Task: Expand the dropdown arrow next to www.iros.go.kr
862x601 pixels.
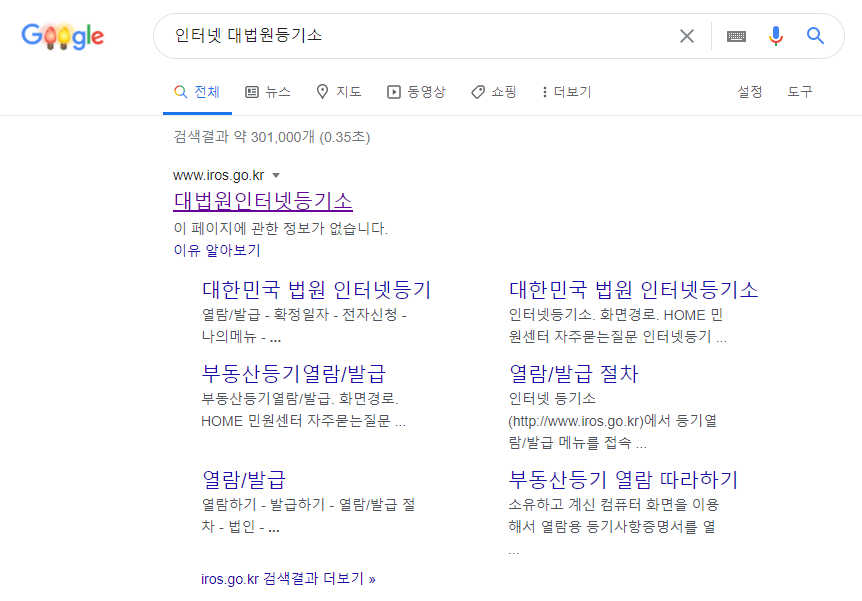Action: click(x=276, y=176)
